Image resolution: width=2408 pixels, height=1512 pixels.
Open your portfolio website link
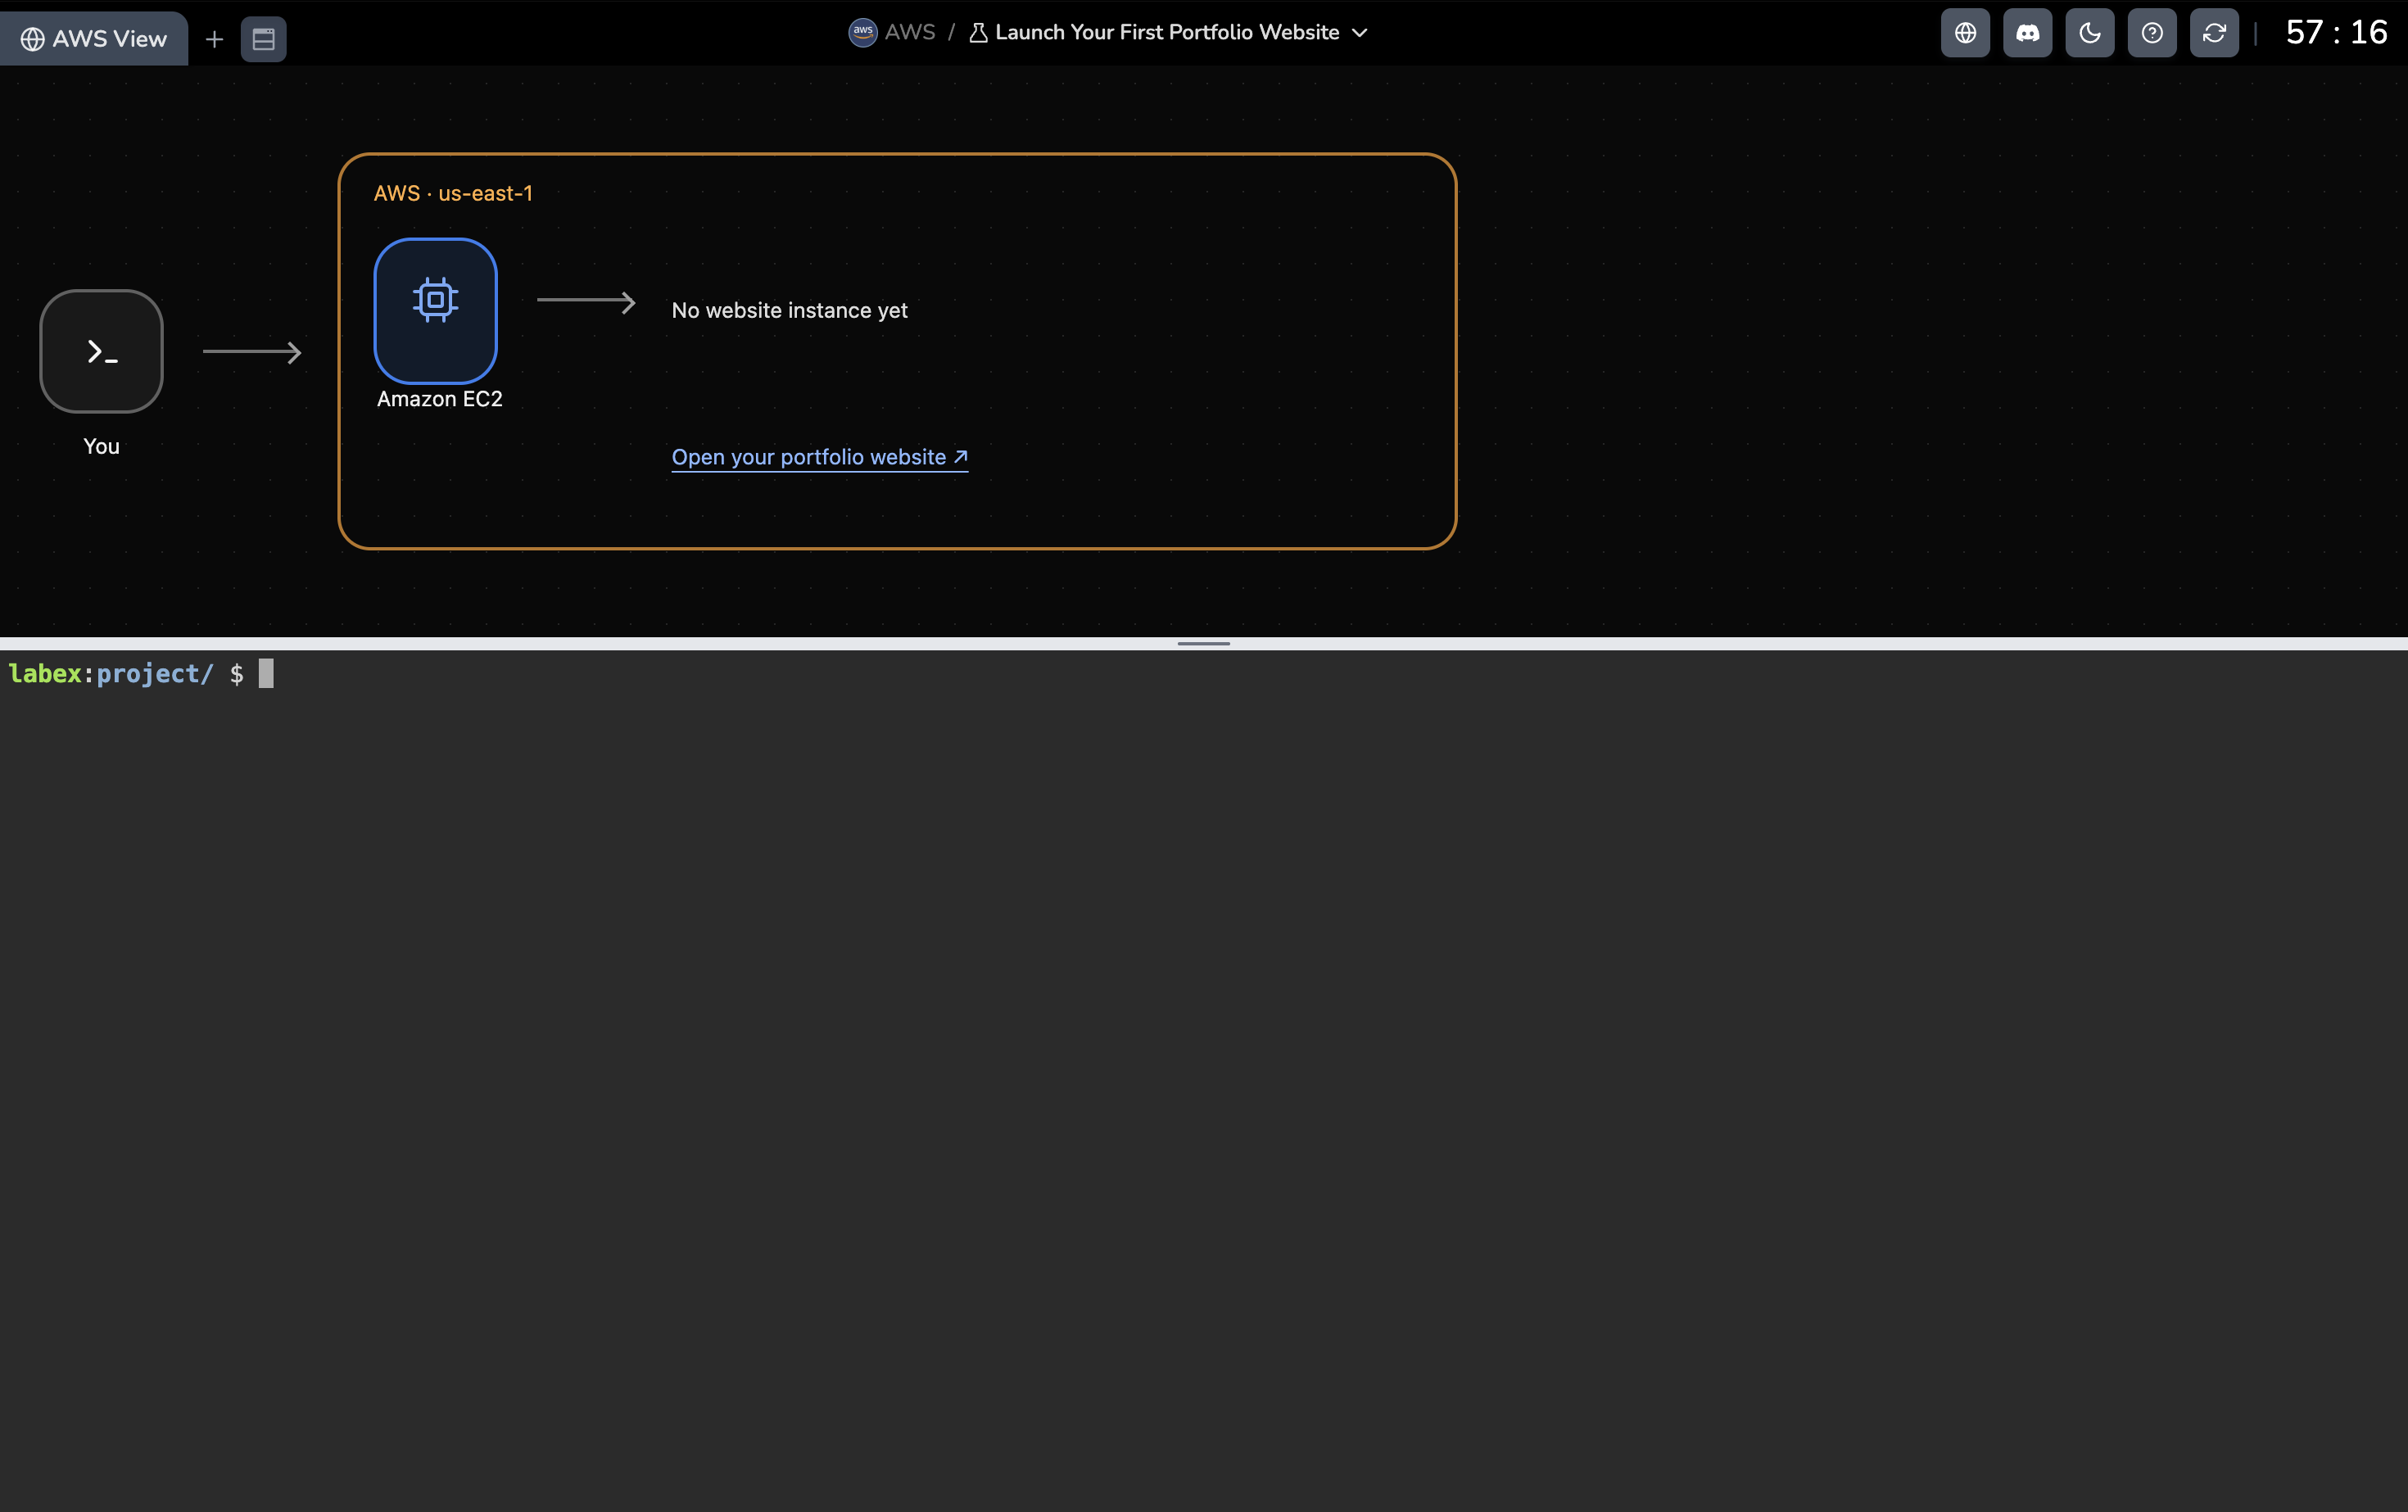(x=819, y=457)
